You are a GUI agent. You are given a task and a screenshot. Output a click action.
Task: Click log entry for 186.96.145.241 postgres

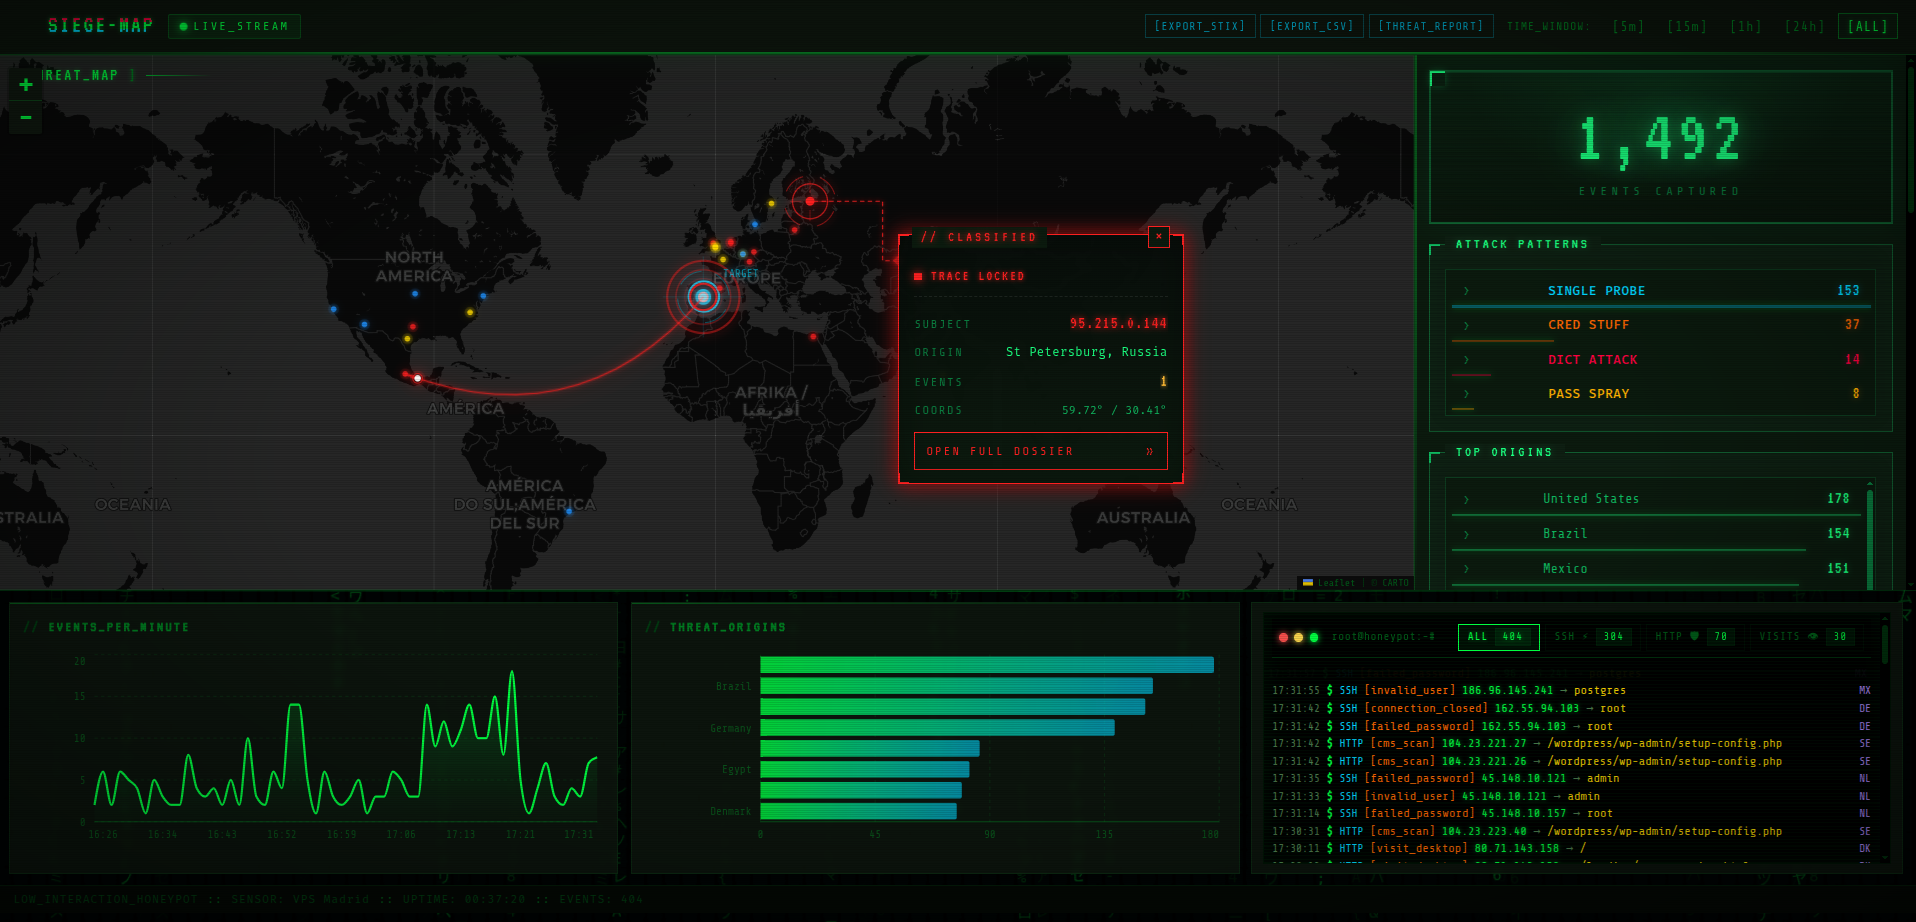point(1571,691)
